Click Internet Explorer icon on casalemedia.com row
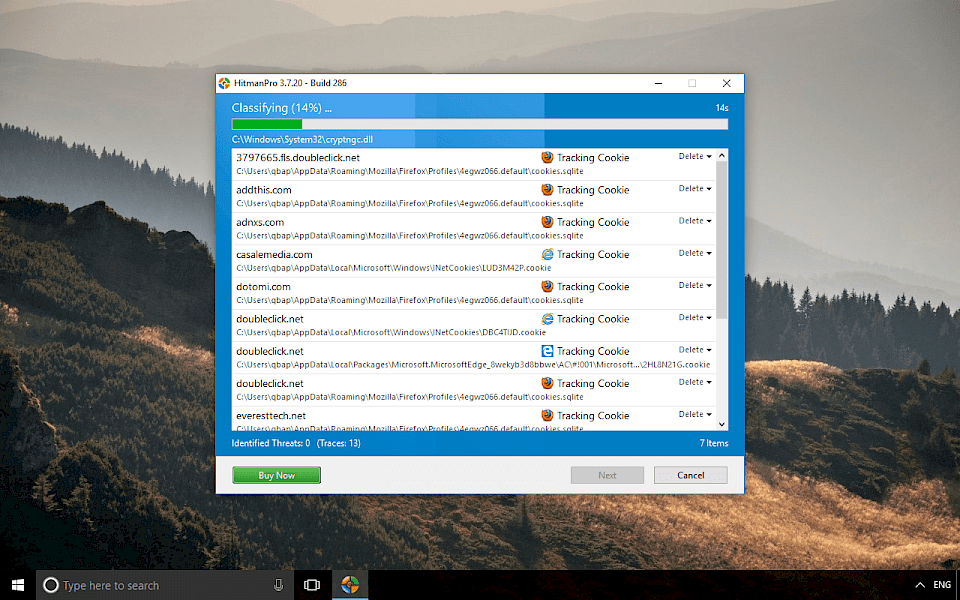Screen dimensions: 960x600 (x=547, y=254)
